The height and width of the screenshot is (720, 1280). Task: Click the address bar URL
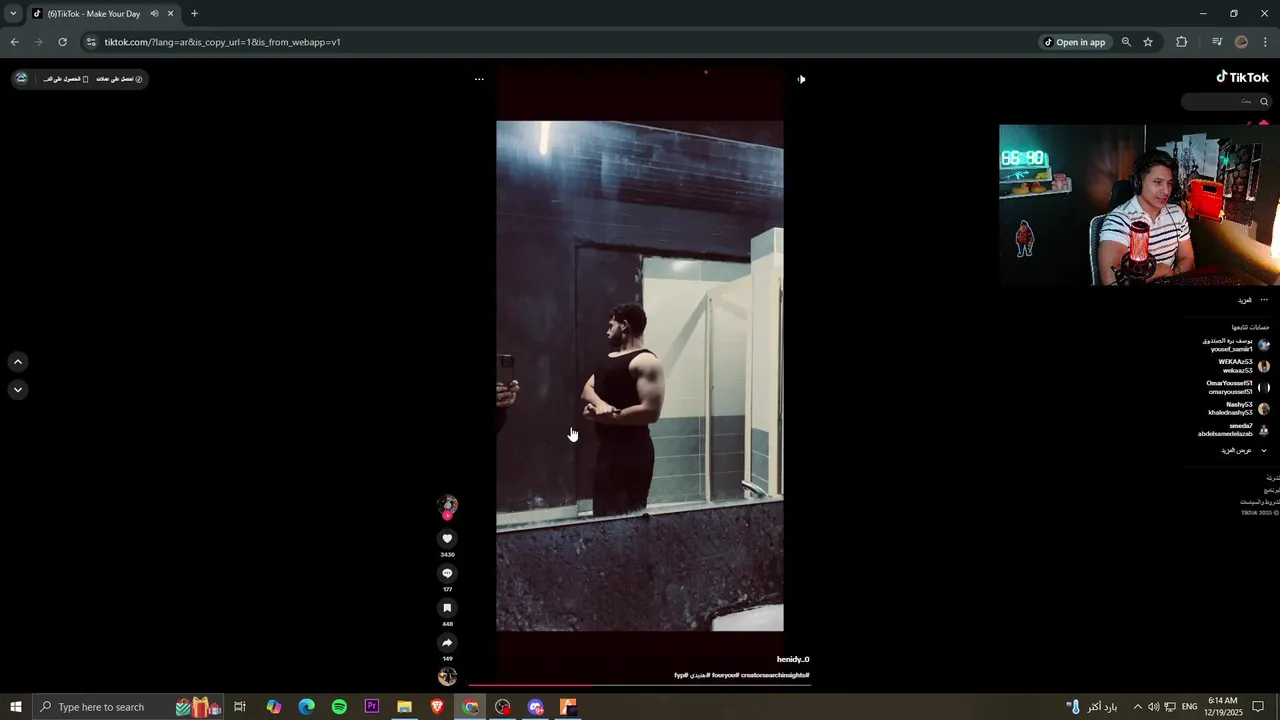tap(223, 42)
